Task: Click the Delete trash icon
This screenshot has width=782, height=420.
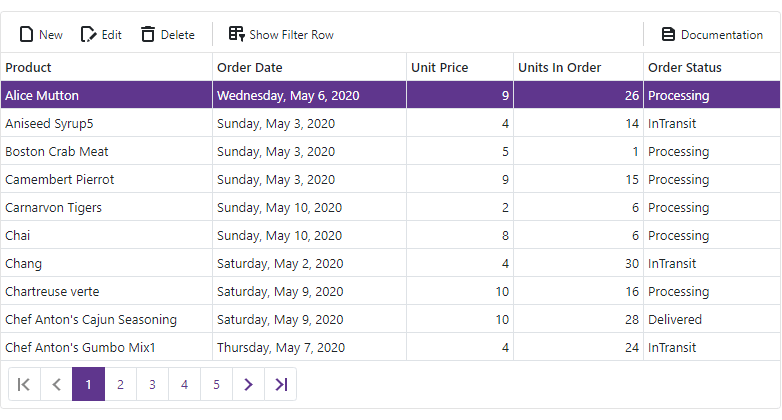Action: pos(148,34)
